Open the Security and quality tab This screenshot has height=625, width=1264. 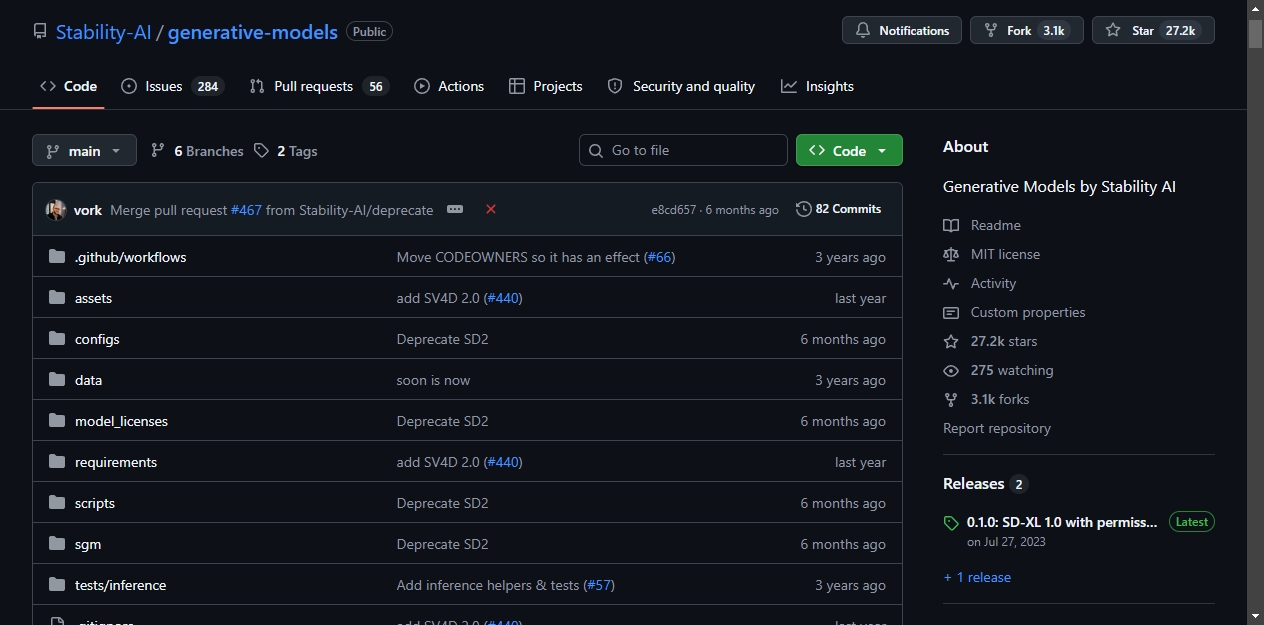click(681, 86)
